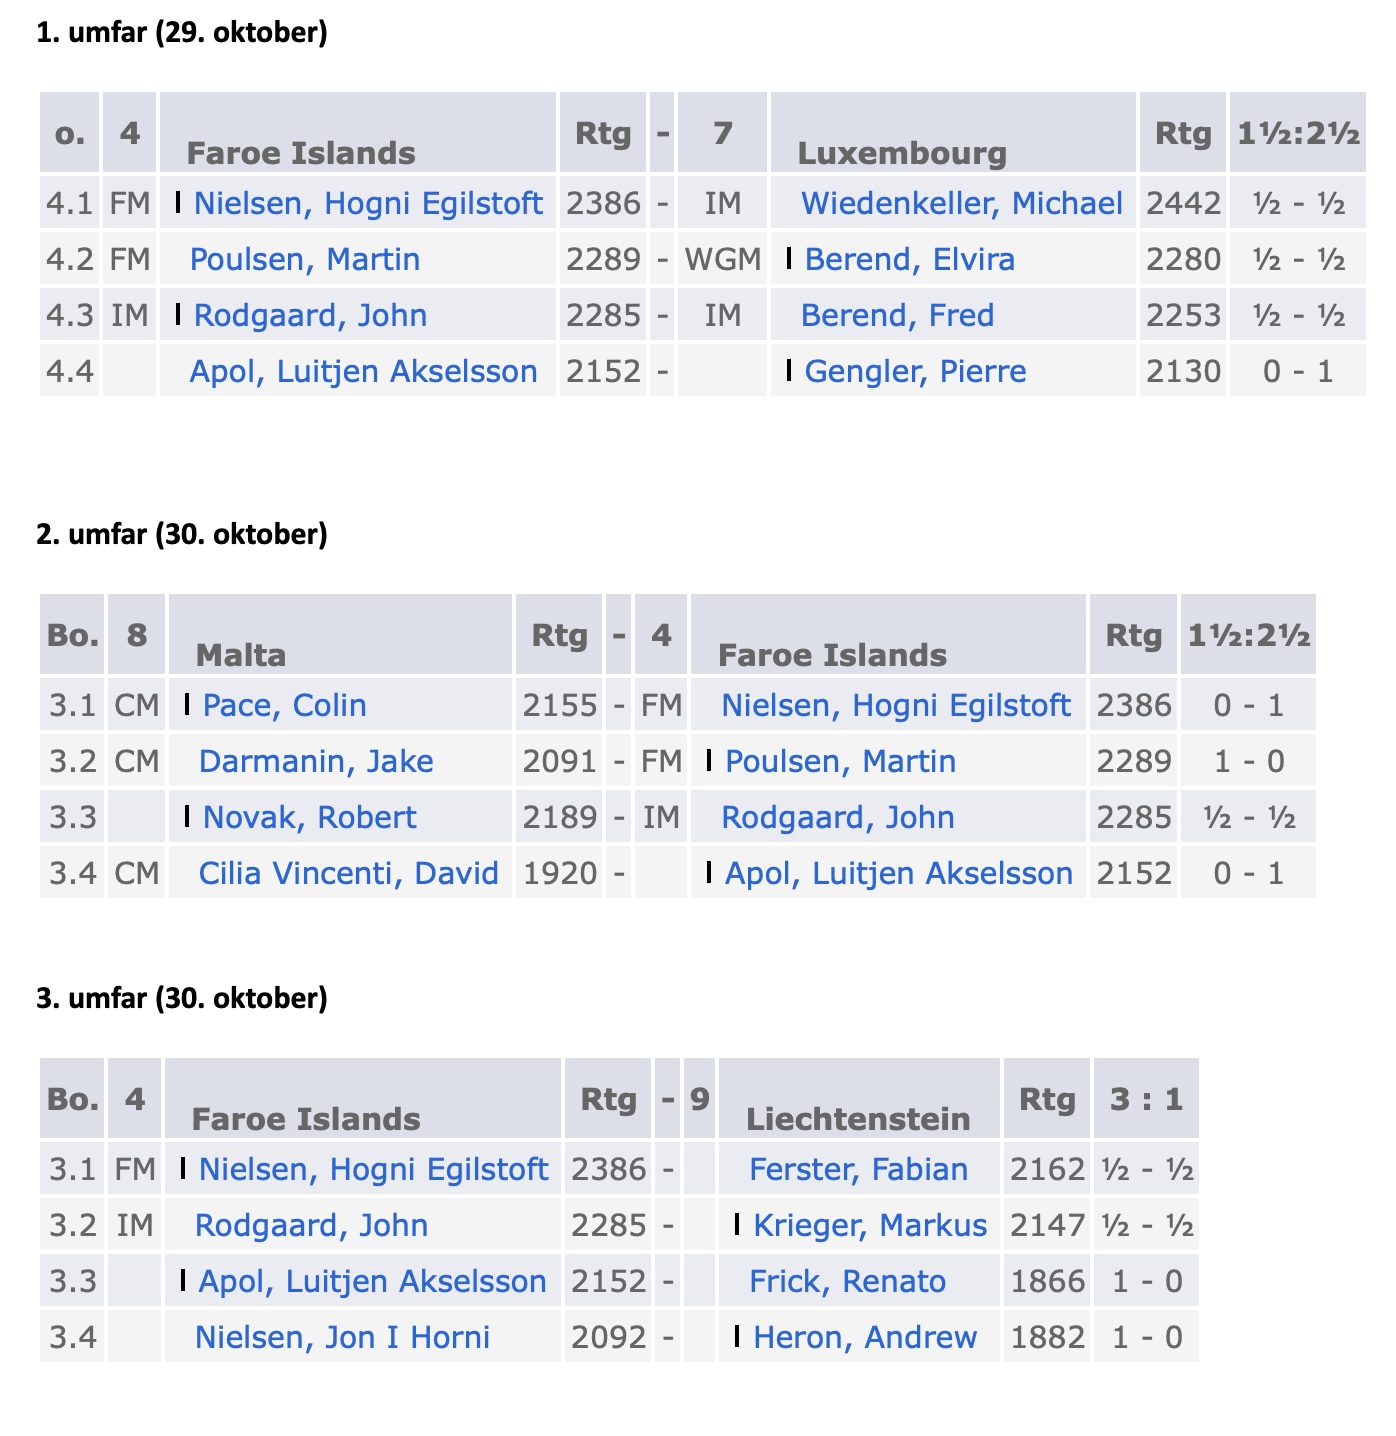Open Ferster, Fabian player link
The image size is (1396, 1436).
pos(858,1169)
